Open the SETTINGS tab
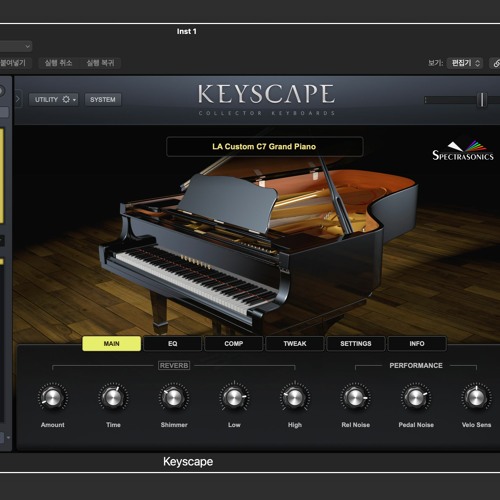Viewport: 500px width, 500px height. (x=356, y=343)
